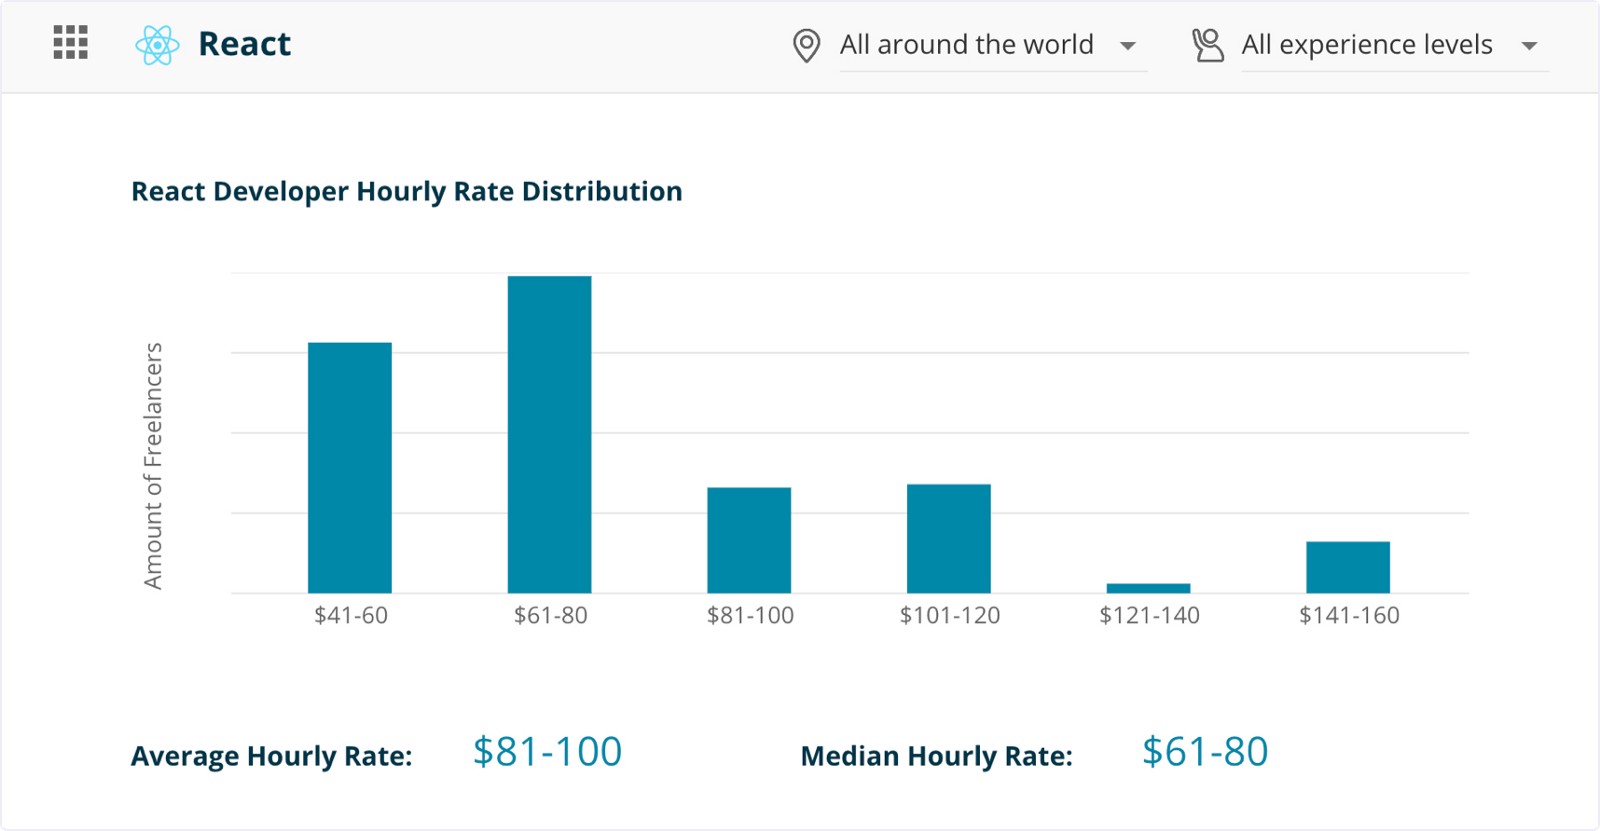This screenshot has height=831, width=1600.
Task: Open the 'All around the world' selector
Action: 966,45
